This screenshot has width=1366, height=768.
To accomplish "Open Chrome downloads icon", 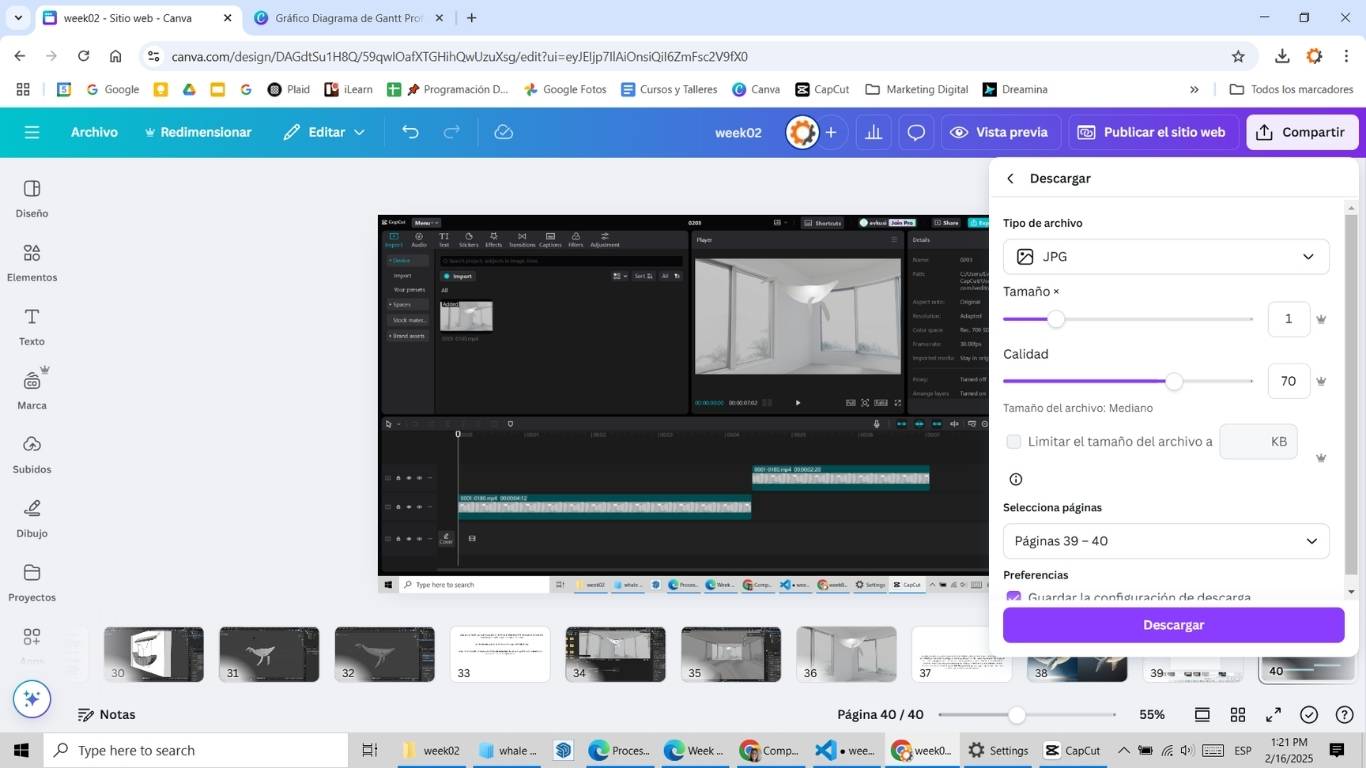I will click(x=1282, y=56).
